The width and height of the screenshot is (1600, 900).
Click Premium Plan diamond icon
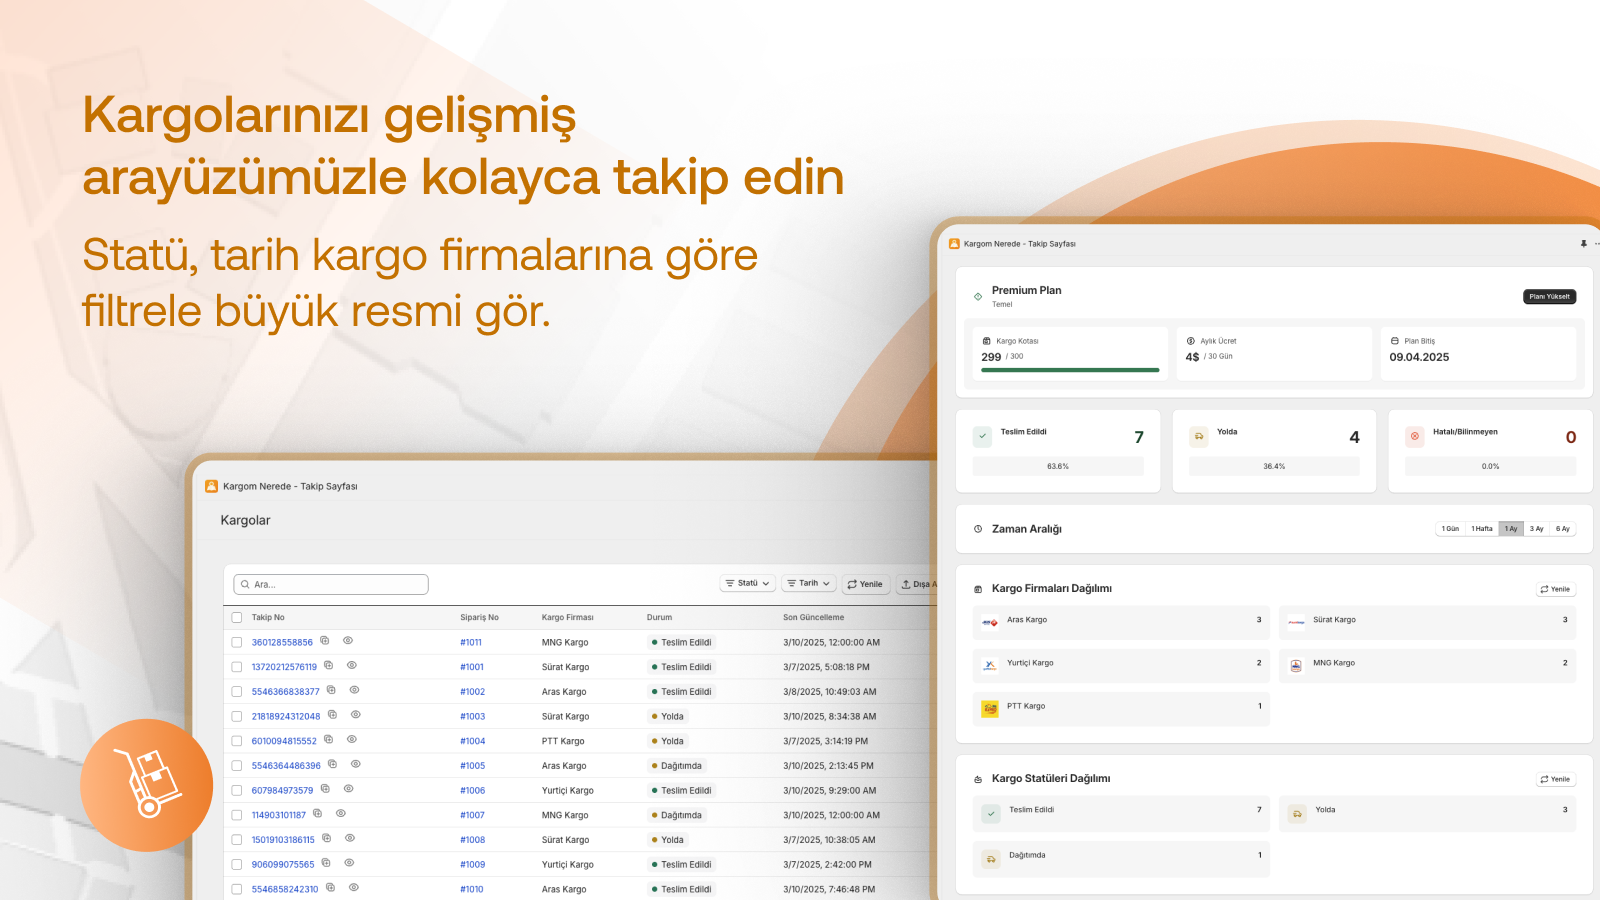click(978, 296)
